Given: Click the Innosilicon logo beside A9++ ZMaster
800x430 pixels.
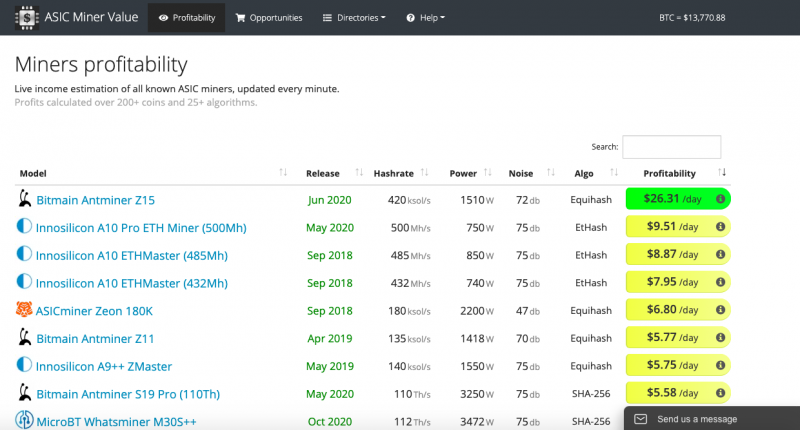Looking at the screenshot, I should coord(24,366).
